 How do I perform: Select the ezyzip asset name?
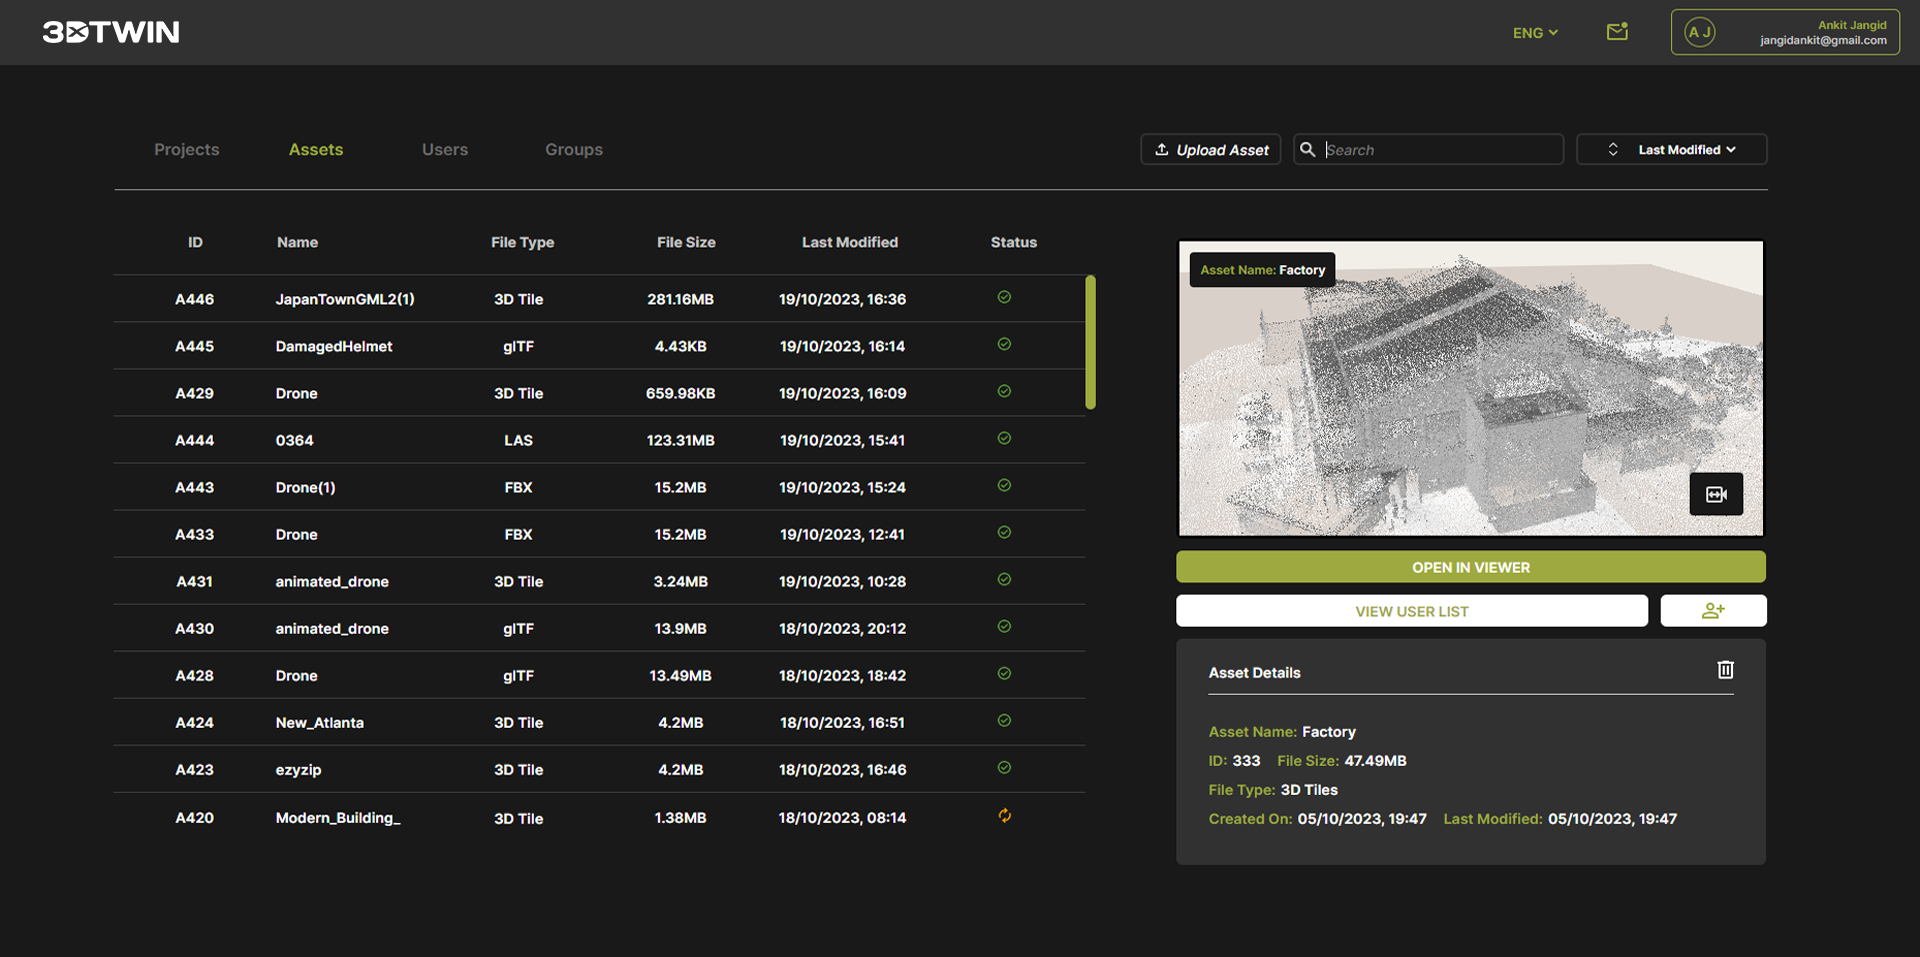(x=299, y=770)
